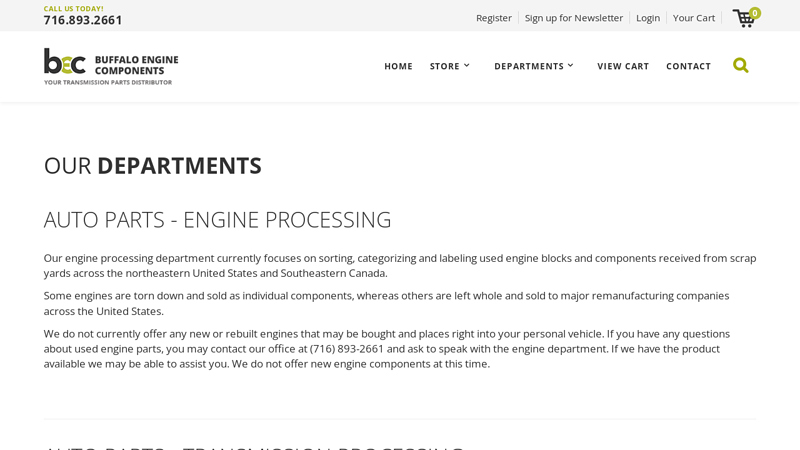Image resolution: width=800 pixels, height=450 pixels.
Task: Open the Store menu item
Action: pos(444,66)
